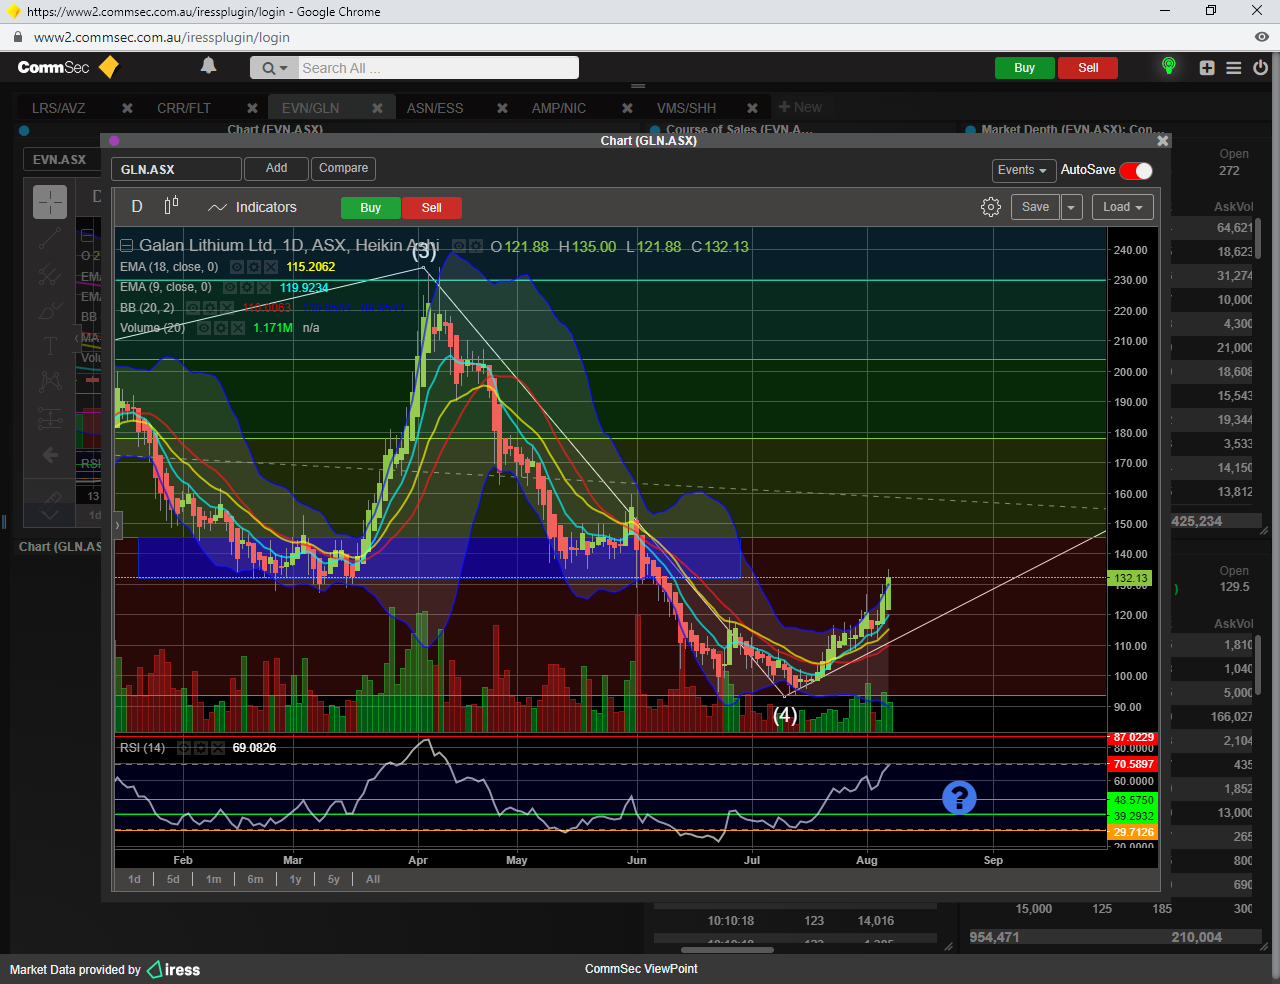Viewport: 1280px width, 984px height.
Task: Open the arrow next to Save
Action: [x=1071, y=207]
